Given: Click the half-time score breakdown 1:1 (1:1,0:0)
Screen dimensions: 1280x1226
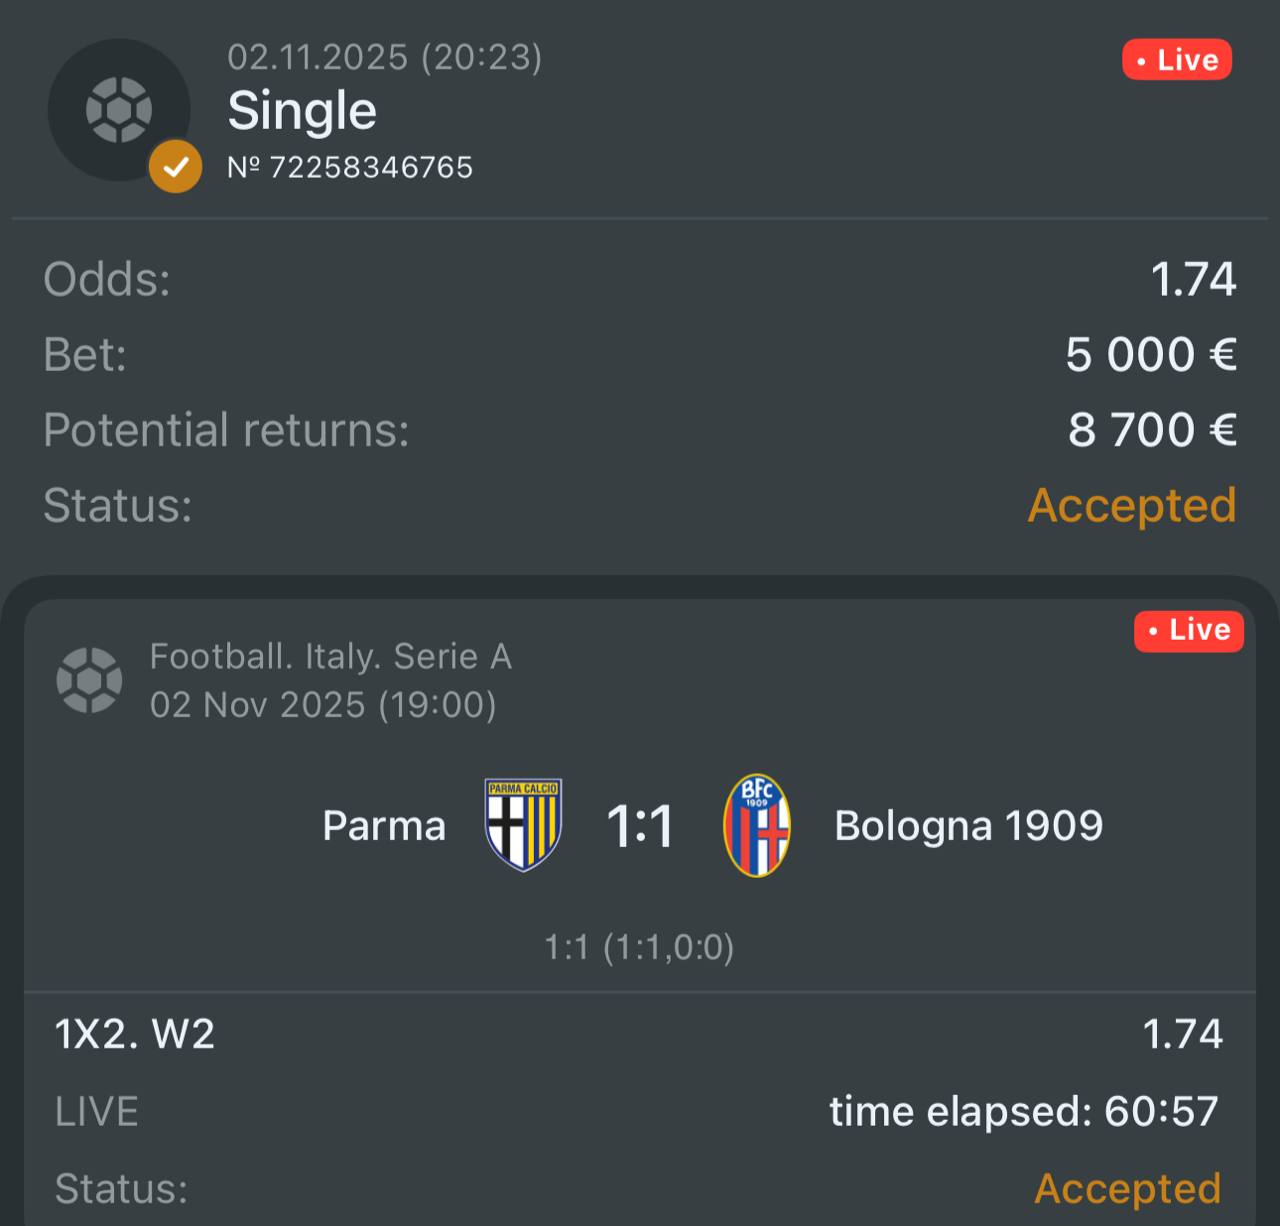Looking at the screenshot, I should (639, 947).
